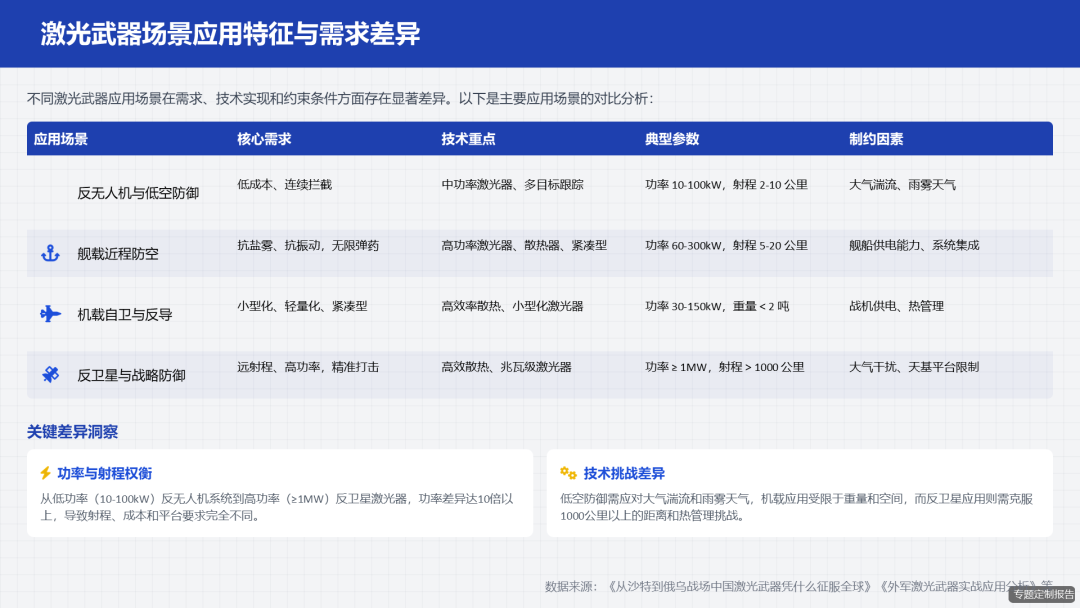Viewport: 1080px width, 608px height.
Task: Collapse the 关键差异洞察 section heading
Action: point(71,432)
